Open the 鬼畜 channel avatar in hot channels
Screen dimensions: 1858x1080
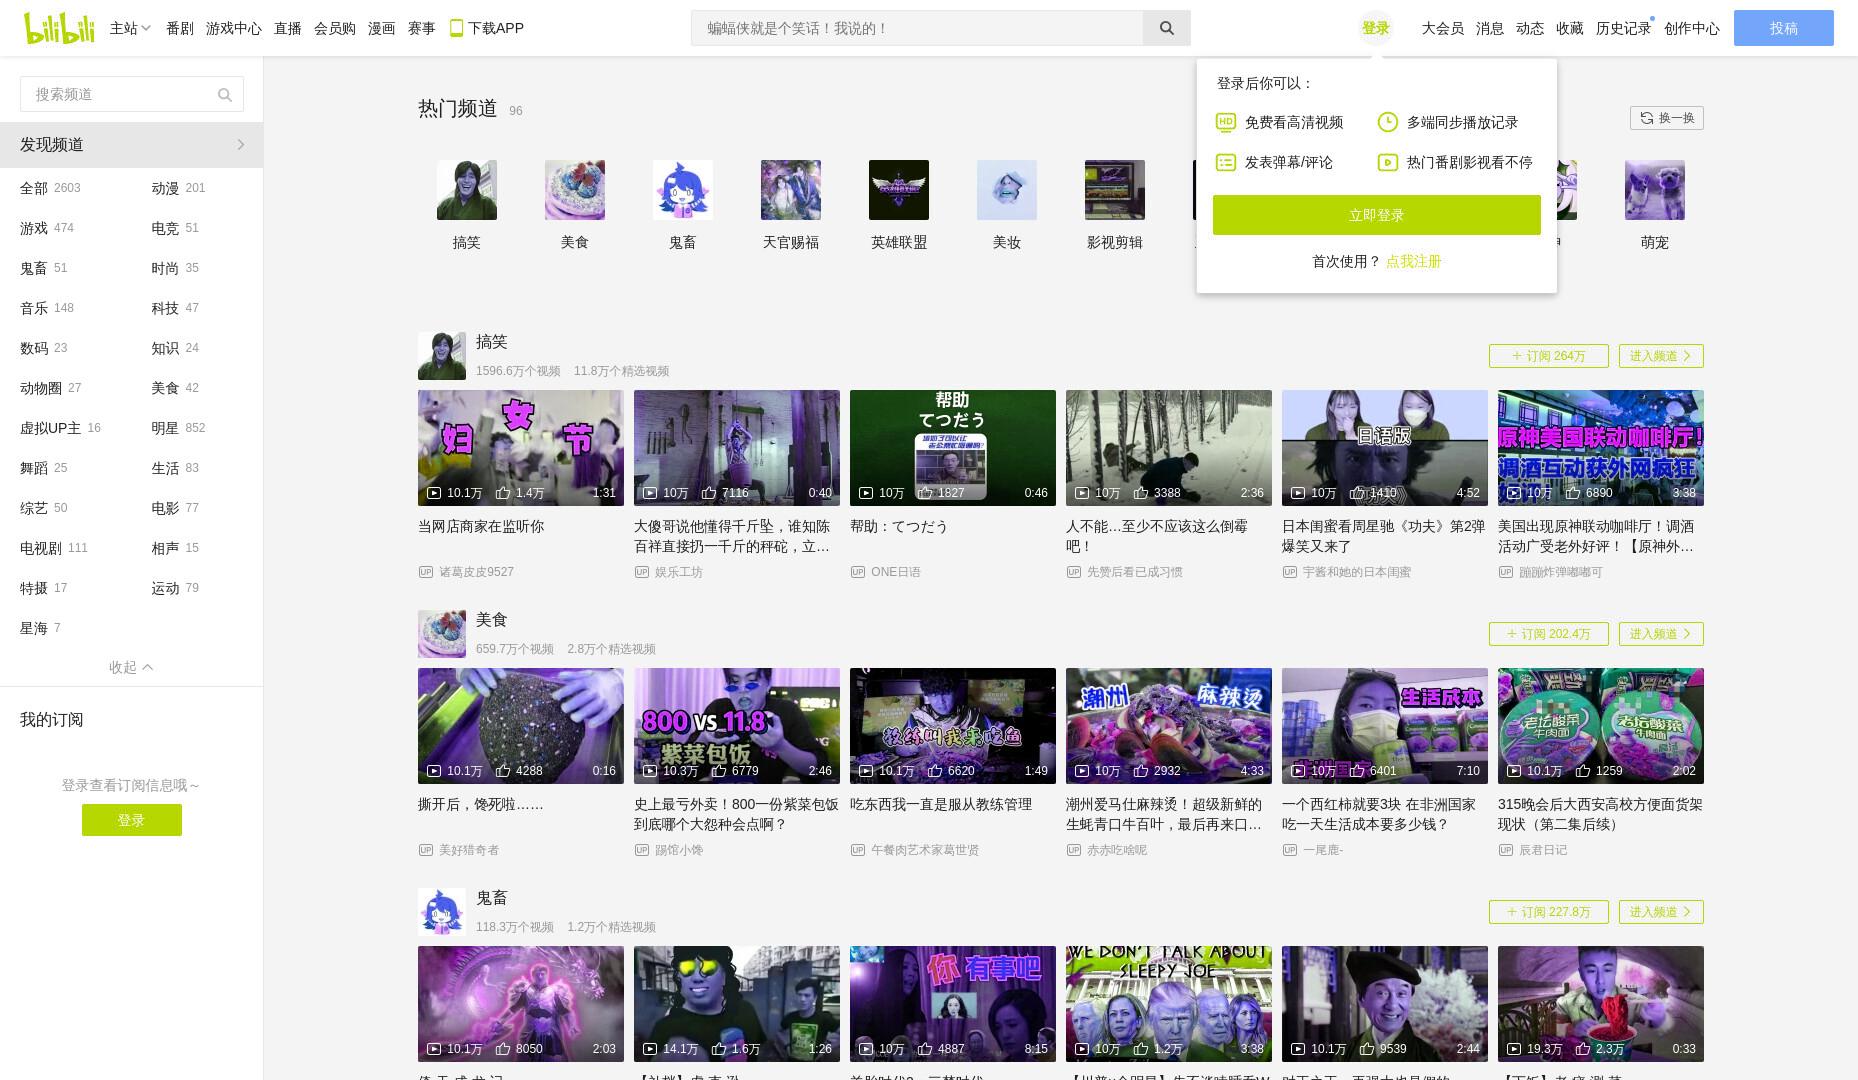click(x=683, y=190)
